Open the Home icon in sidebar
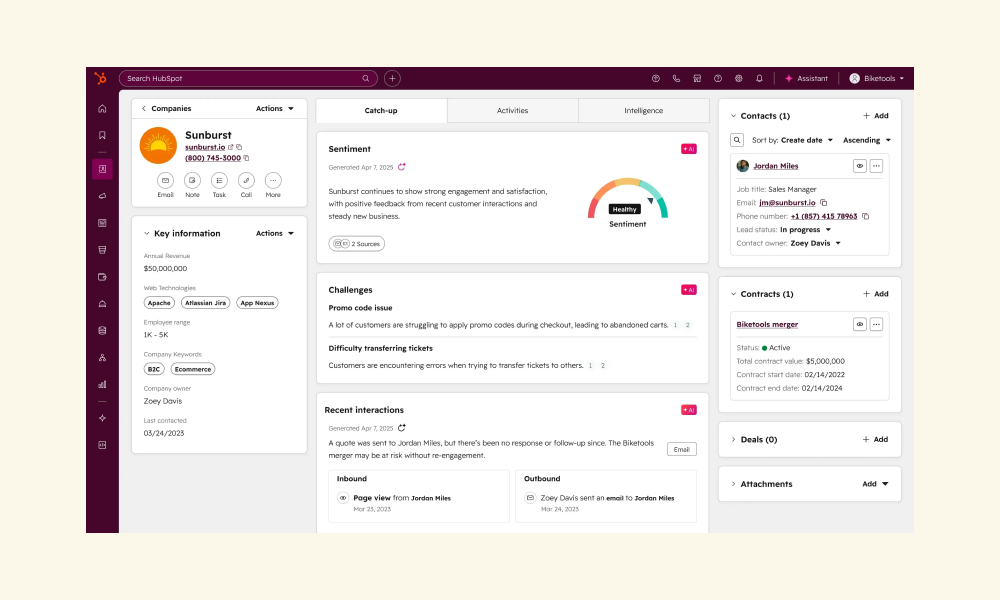Viewport: 1000px width, 600px height. pyautogui.click(x=102, y=109)
